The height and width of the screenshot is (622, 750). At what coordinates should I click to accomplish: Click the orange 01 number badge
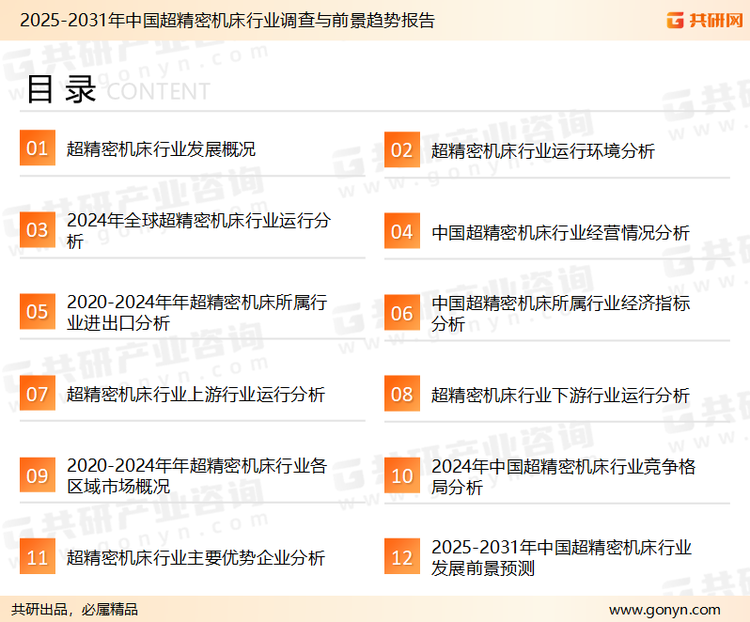coord(37,148)
